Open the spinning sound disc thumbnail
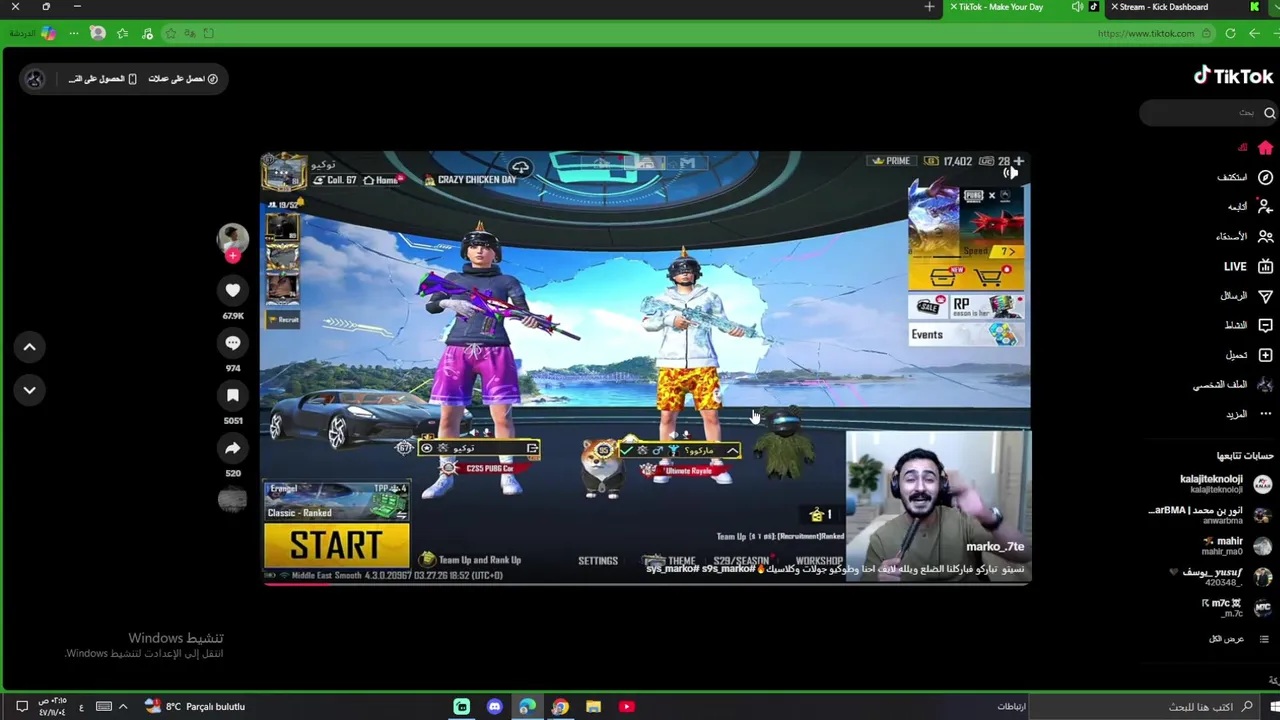Viewport: 1280px width, 720px height. coord(232,500)
